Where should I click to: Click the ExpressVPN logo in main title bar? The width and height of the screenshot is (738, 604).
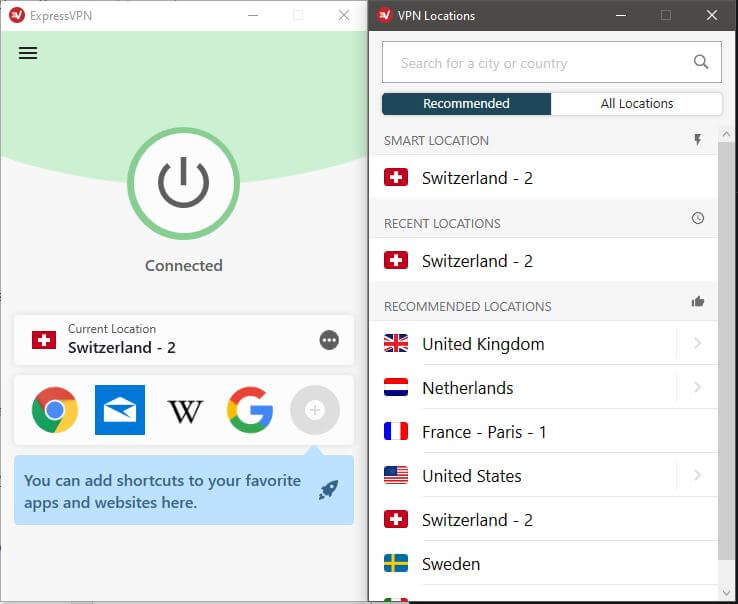[x=17, y=15]
